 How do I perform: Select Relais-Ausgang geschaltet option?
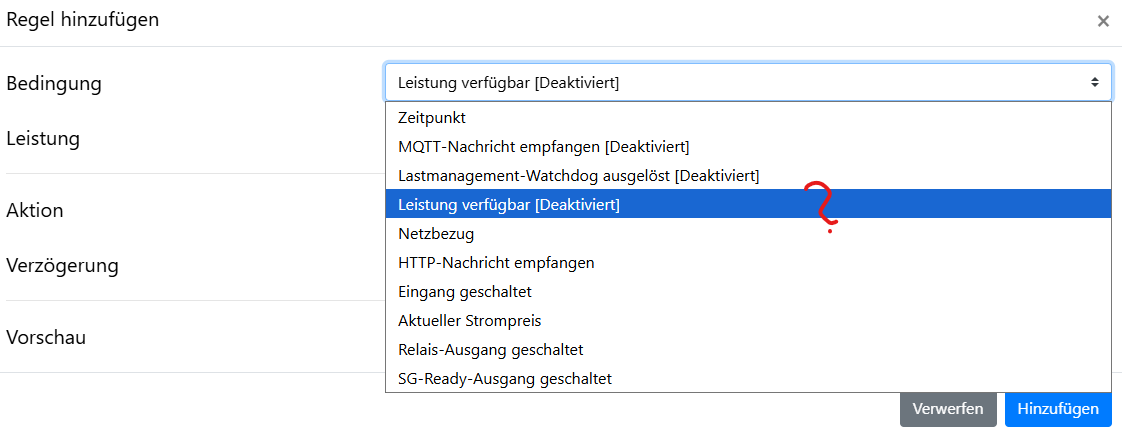click(490, 350)
